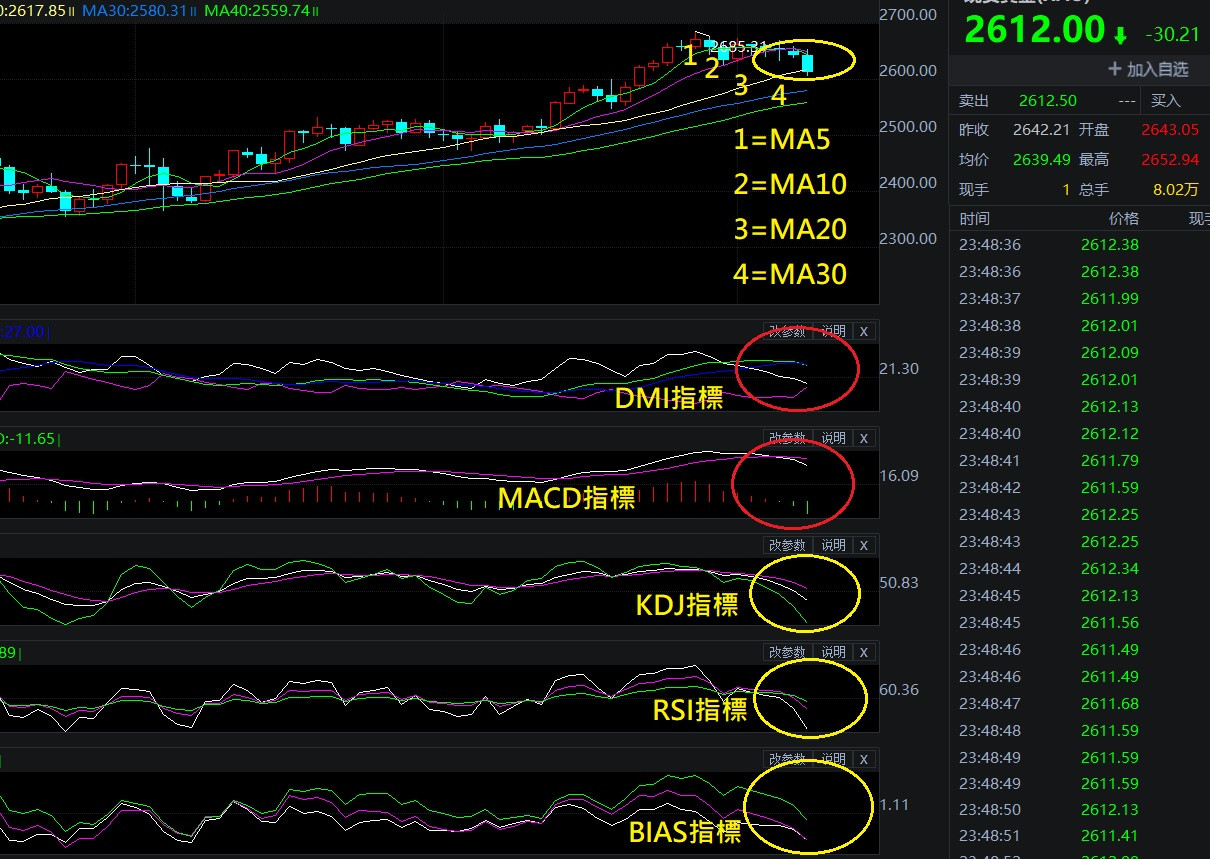Image resolution: width=1210 pixels, height=859 pixels.
Task: Close the 1.11 indicator panel with X
Action: pyautogui.click(x=865, y=759)
